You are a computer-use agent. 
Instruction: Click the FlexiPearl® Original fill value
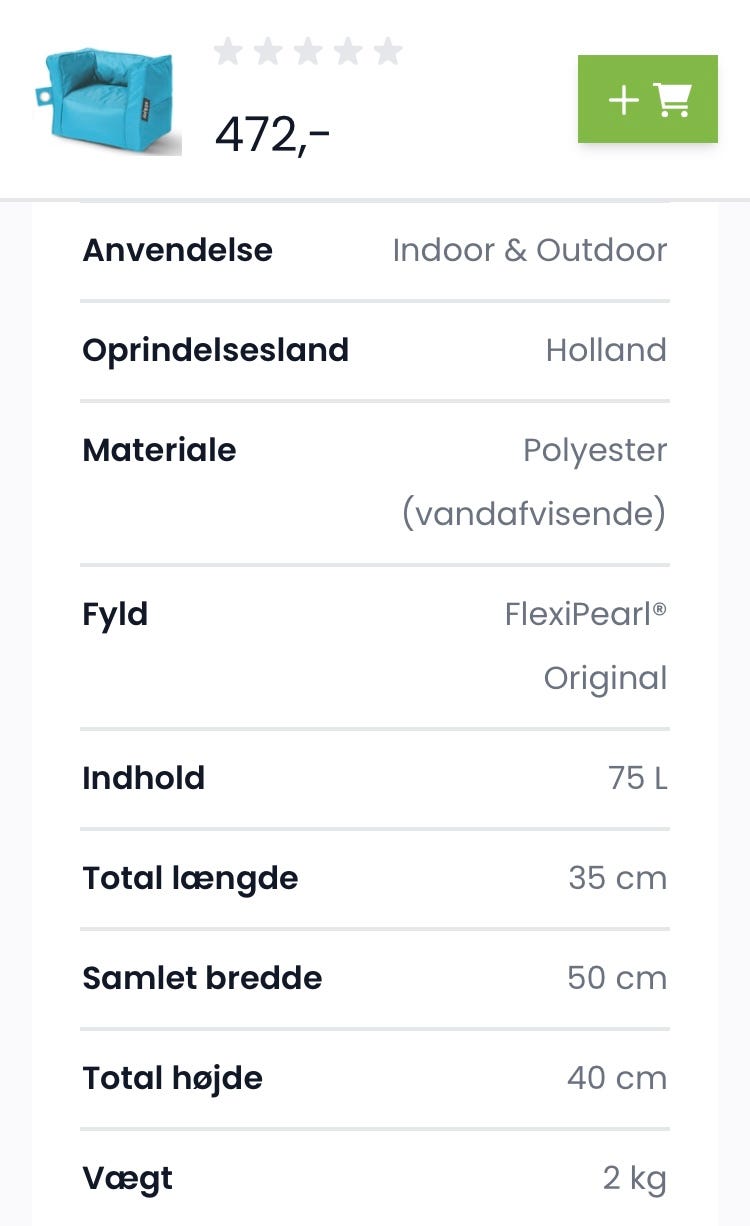[x=586, y=645]
